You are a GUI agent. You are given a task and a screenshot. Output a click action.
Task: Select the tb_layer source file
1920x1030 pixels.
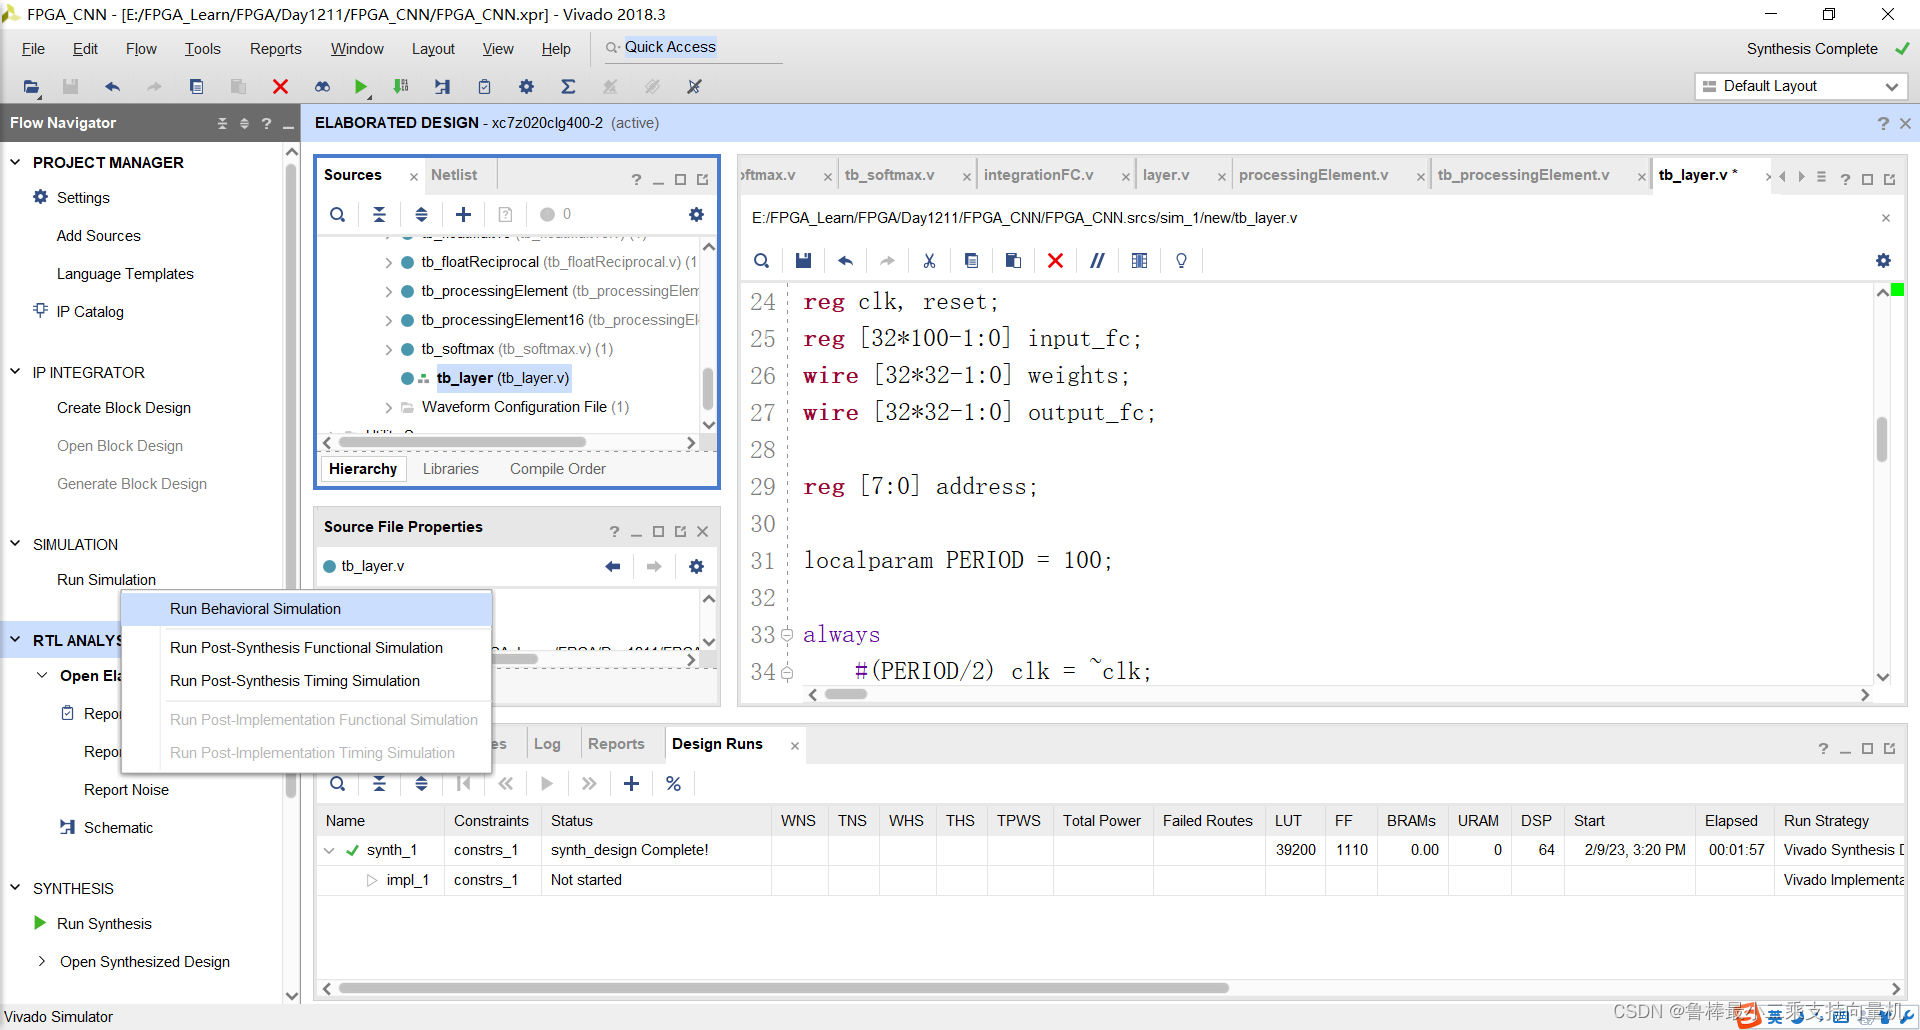(x=502, y=378)
